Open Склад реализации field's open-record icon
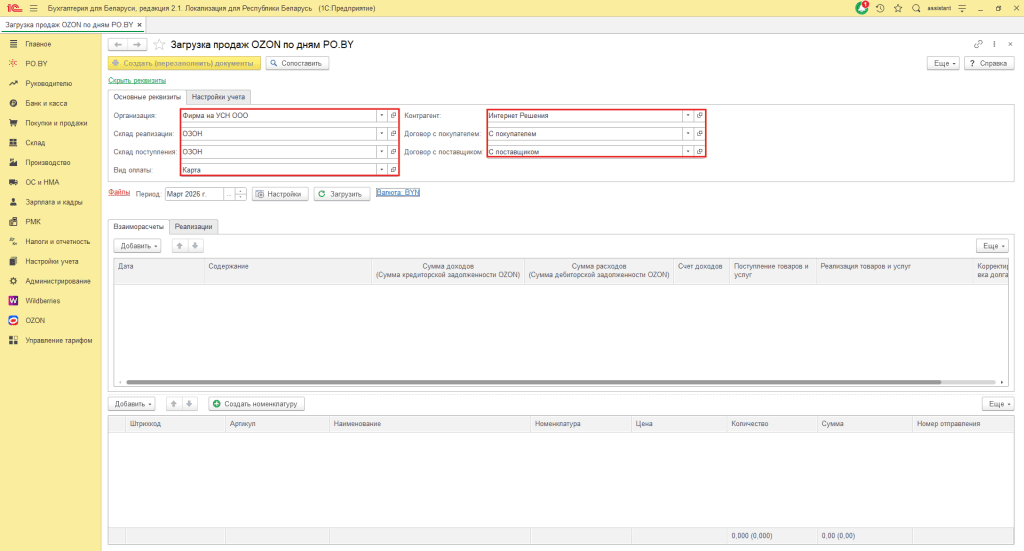 393,134
